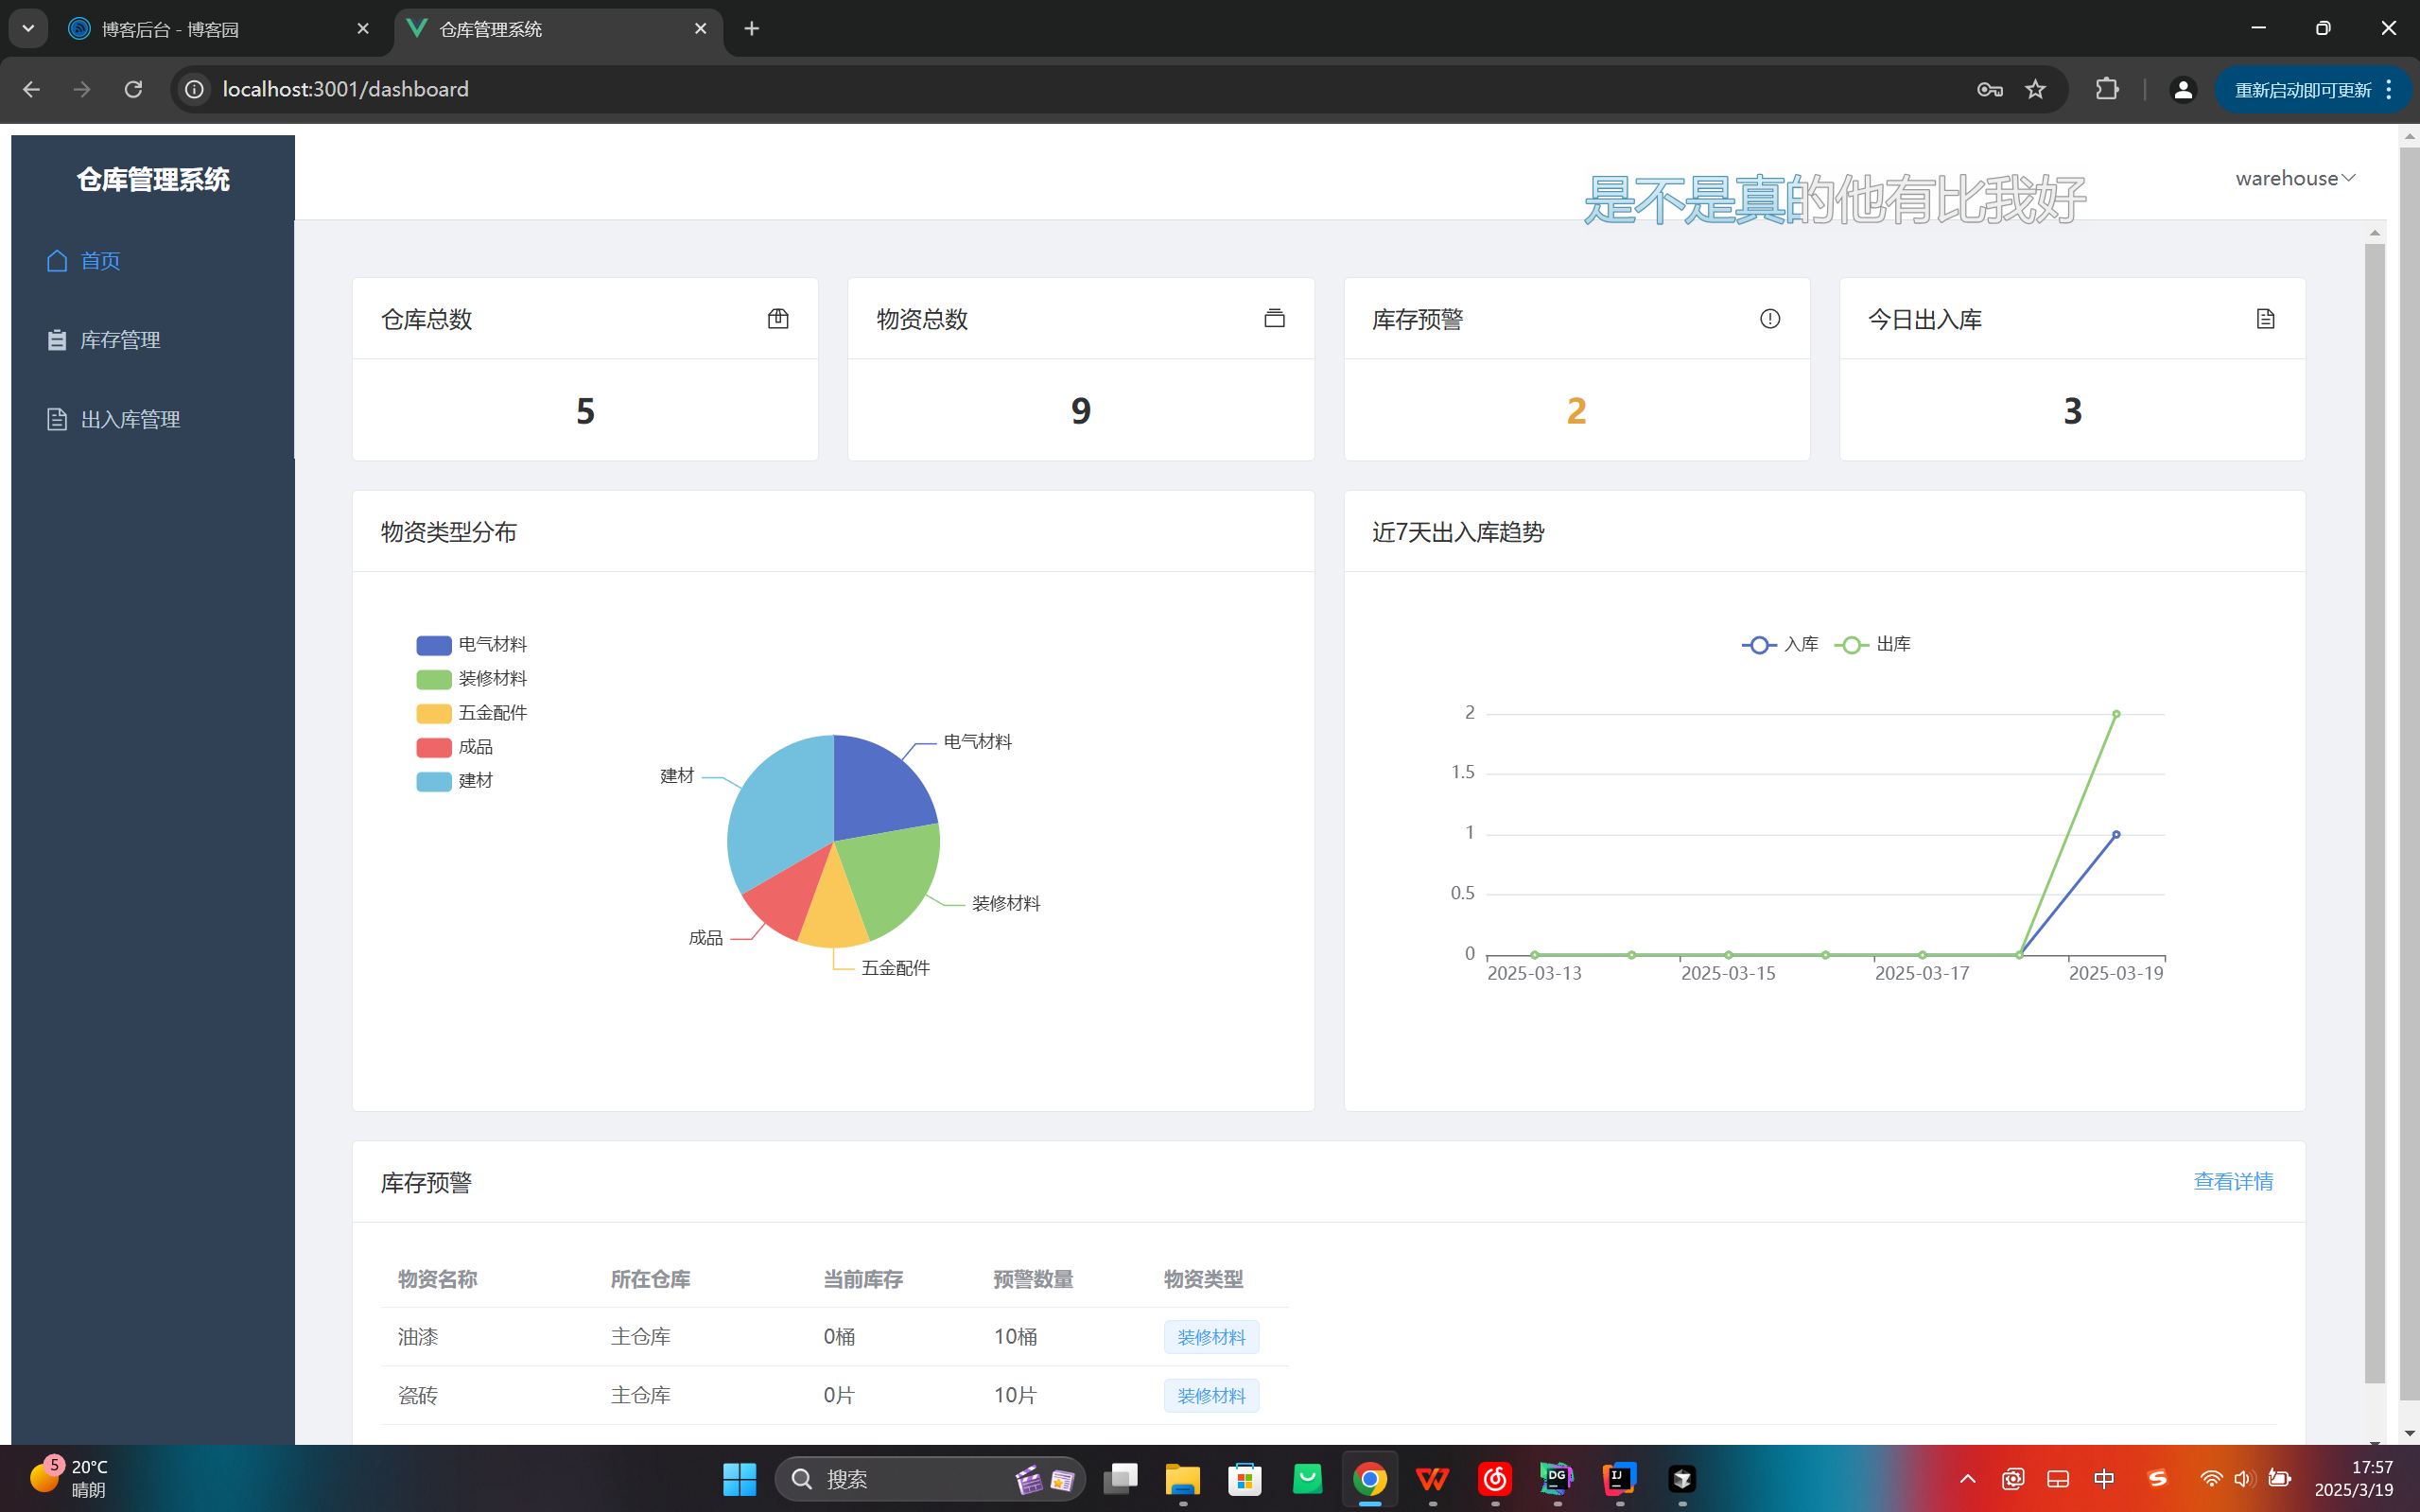Show hidden system tray icons

pos(1967,1479)
